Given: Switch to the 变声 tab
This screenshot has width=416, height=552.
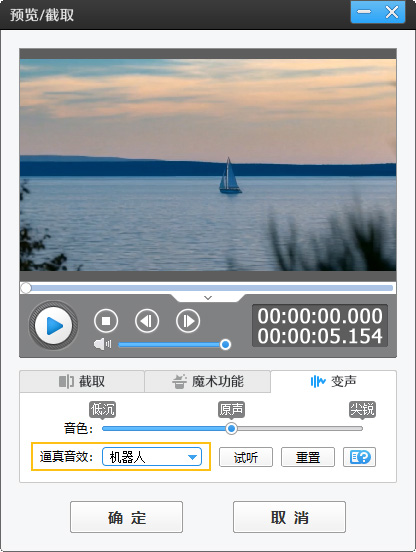Looking at the screenshot, I should coord(333,381).
